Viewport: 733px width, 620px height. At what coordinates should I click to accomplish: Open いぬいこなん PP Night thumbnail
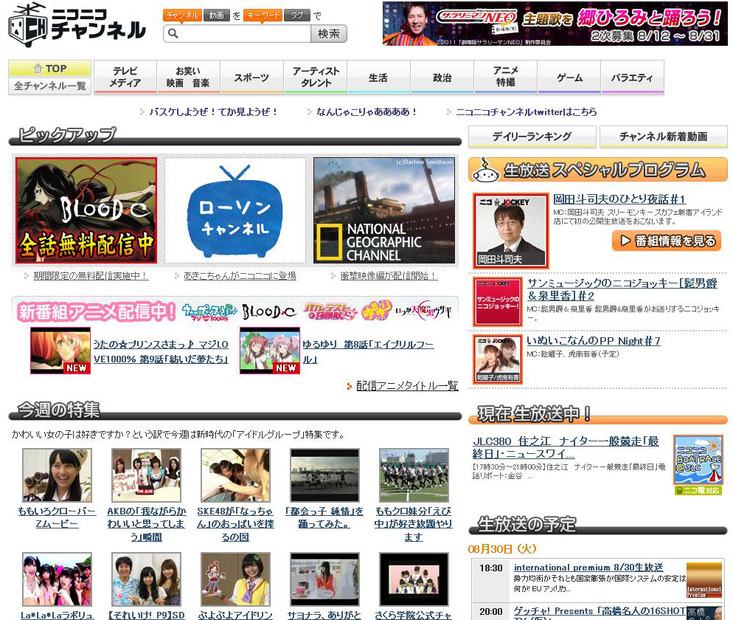pyautogui.click(x=497, y=360)
